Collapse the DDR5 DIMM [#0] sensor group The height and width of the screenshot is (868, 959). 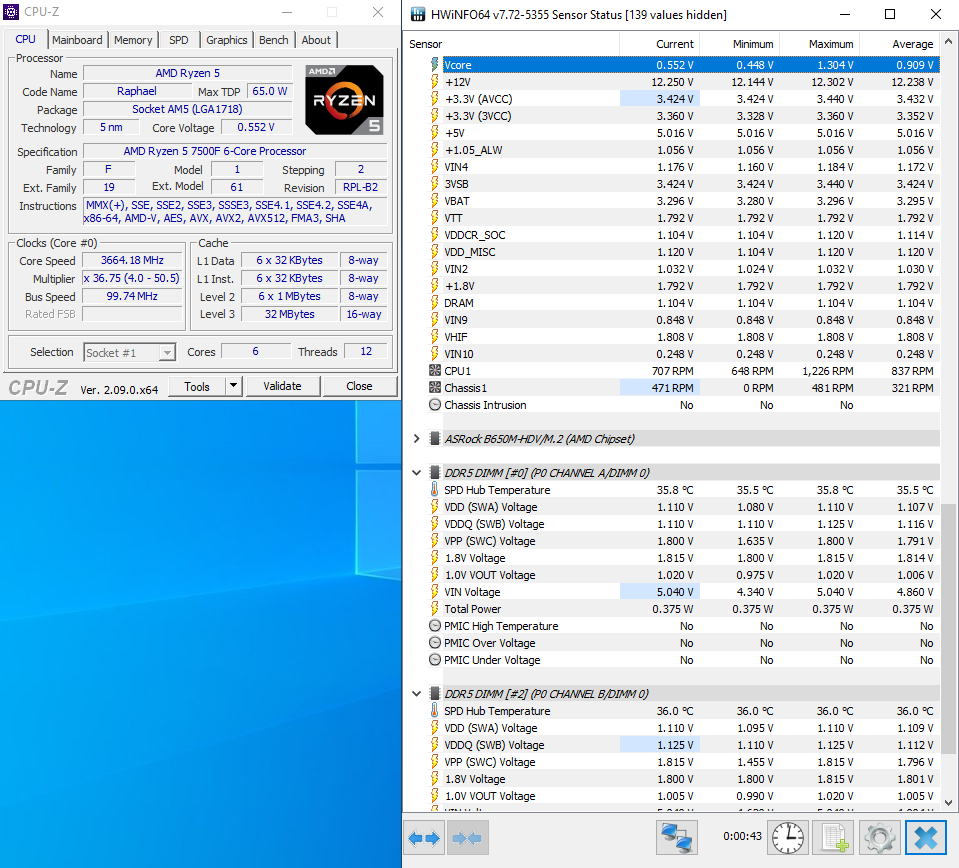[x=417, y=472]
